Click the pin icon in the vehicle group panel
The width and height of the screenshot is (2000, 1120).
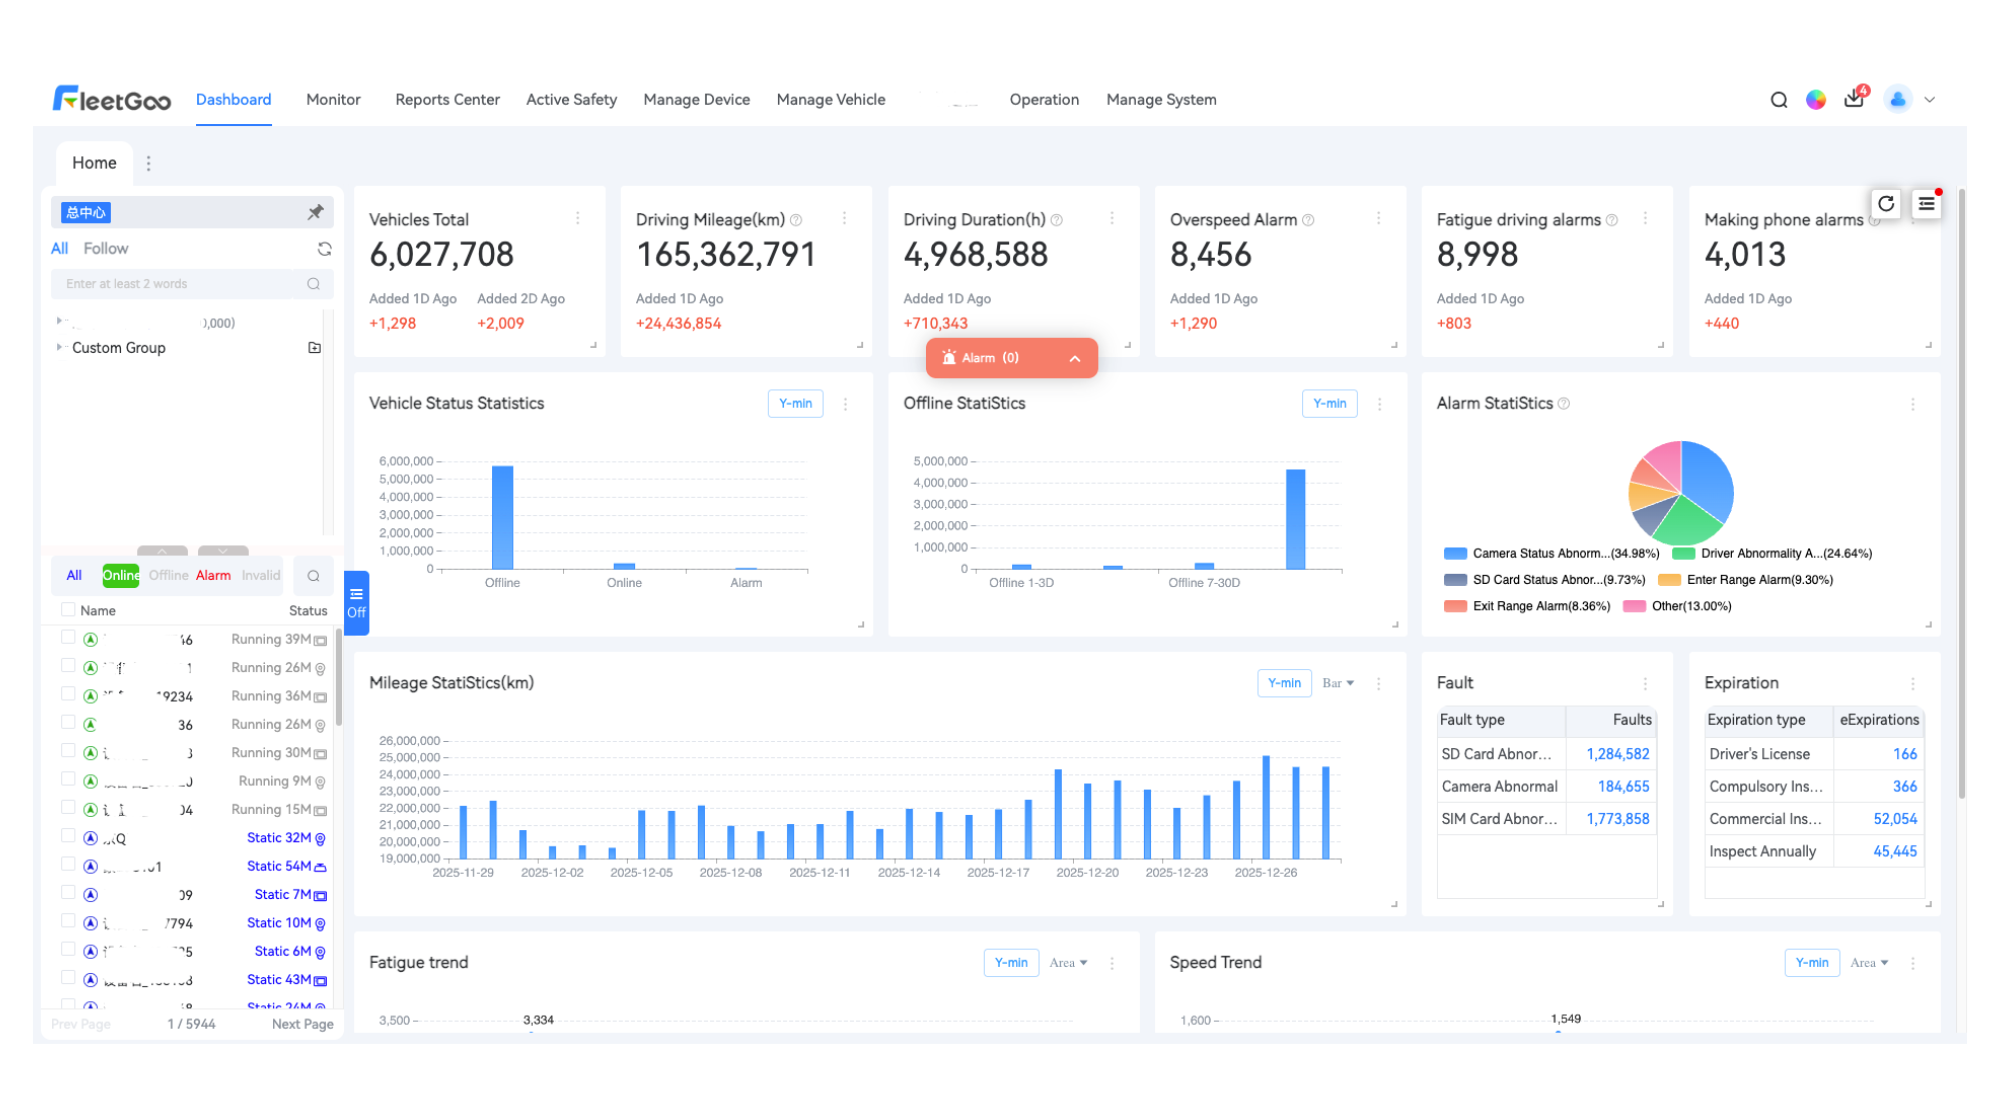point(316,211)
